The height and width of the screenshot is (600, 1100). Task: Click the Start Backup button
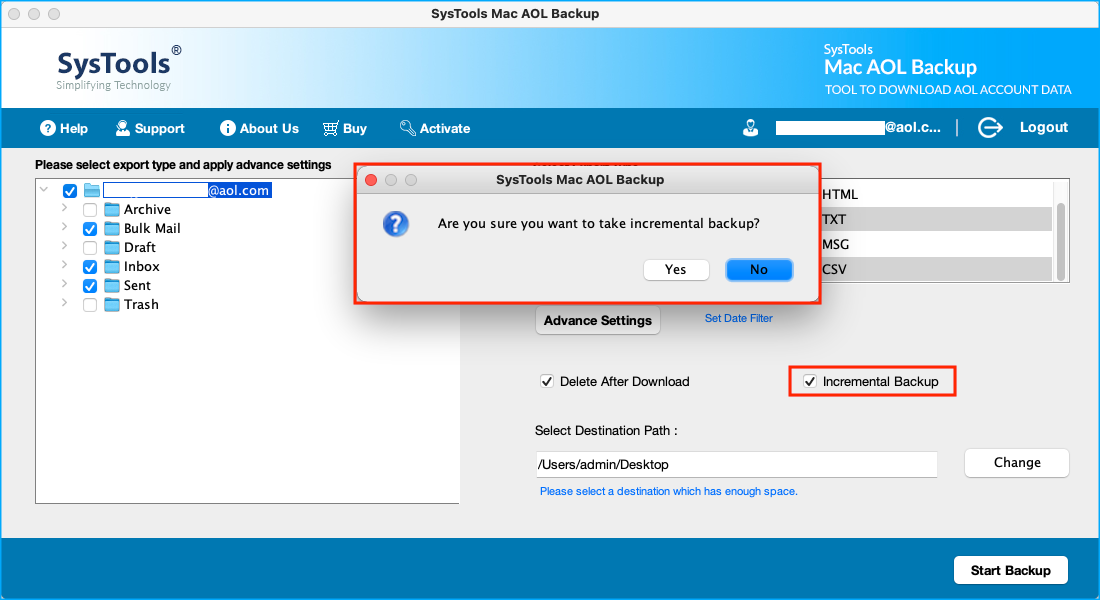1010,570
